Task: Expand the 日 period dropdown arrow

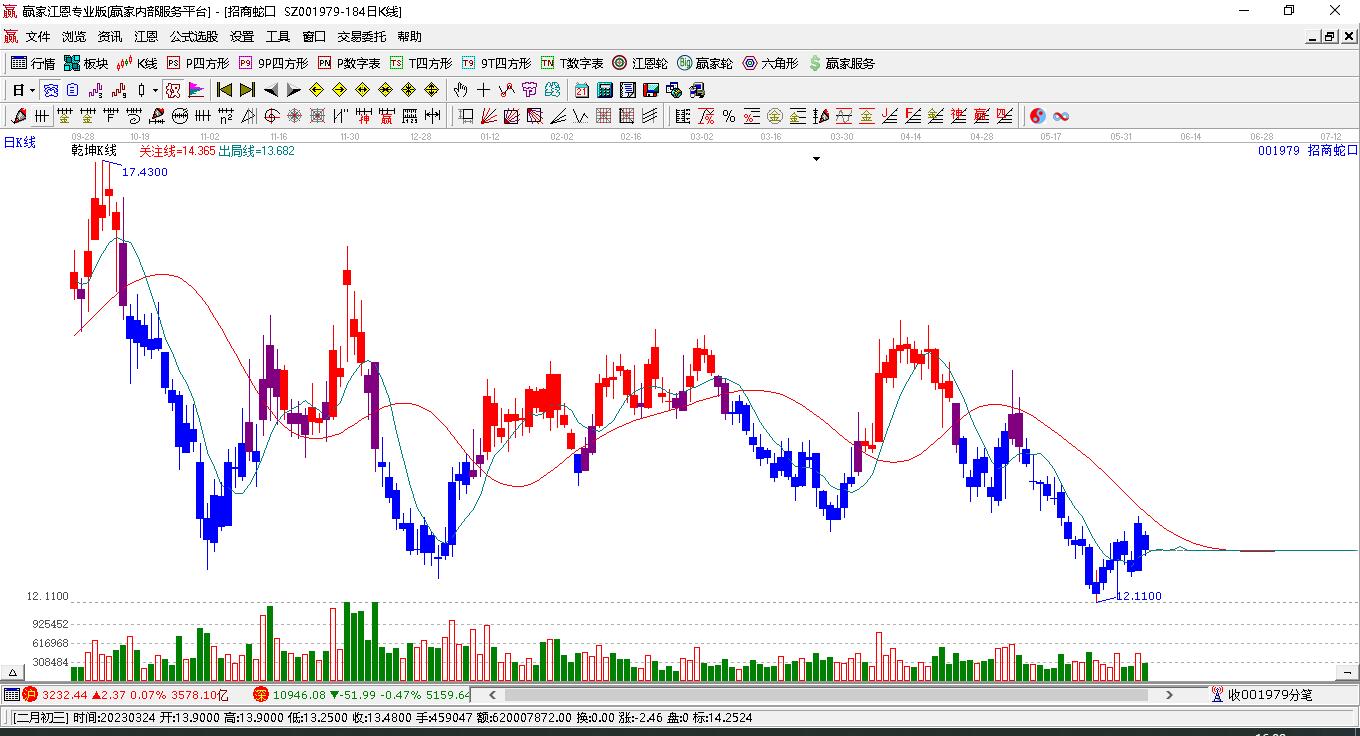Action: (33, 90)
